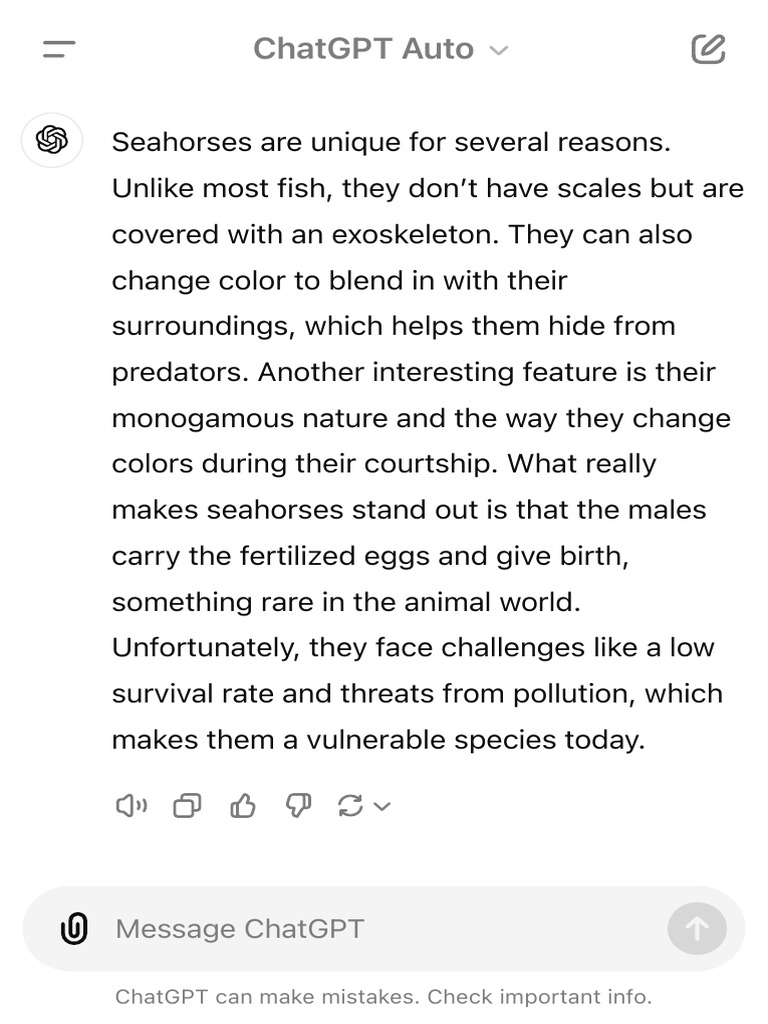Image resolution: width=768 pixels, height=1024 pixels.
Task: Click the ChatGPT logo avatar beside the response
Action: (52, 140)
